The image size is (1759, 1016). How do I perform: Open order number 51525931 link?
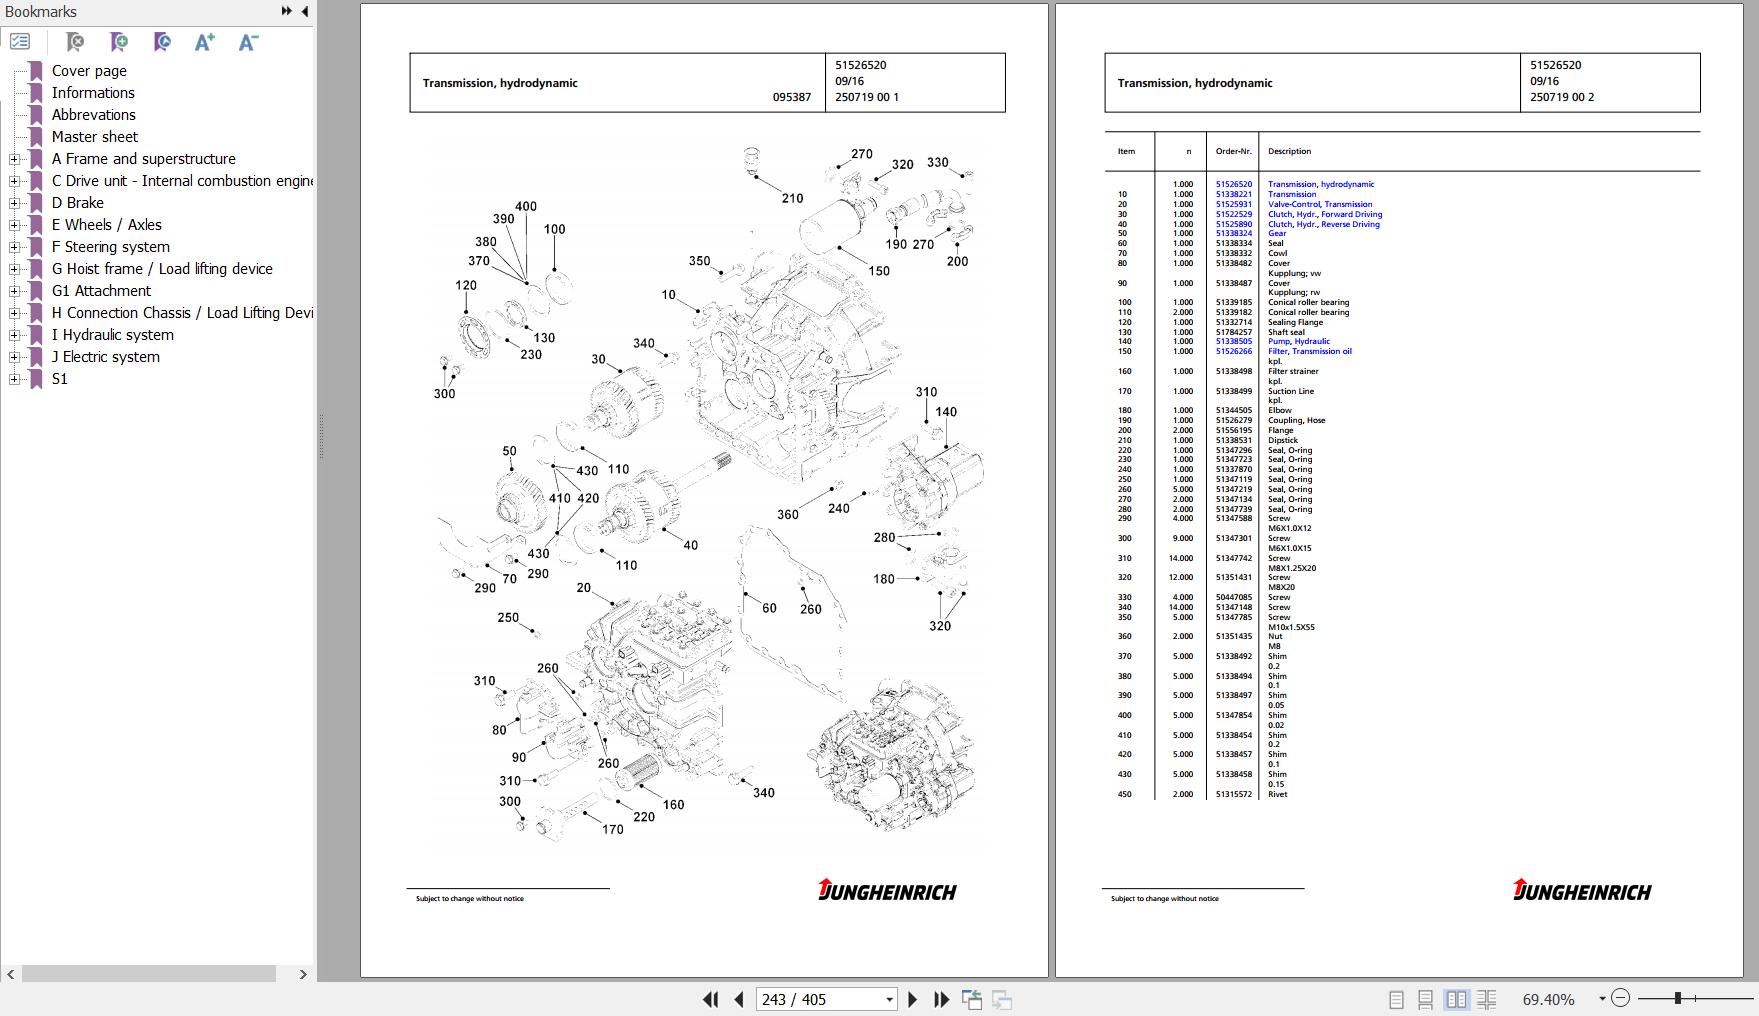point(1233,204)
